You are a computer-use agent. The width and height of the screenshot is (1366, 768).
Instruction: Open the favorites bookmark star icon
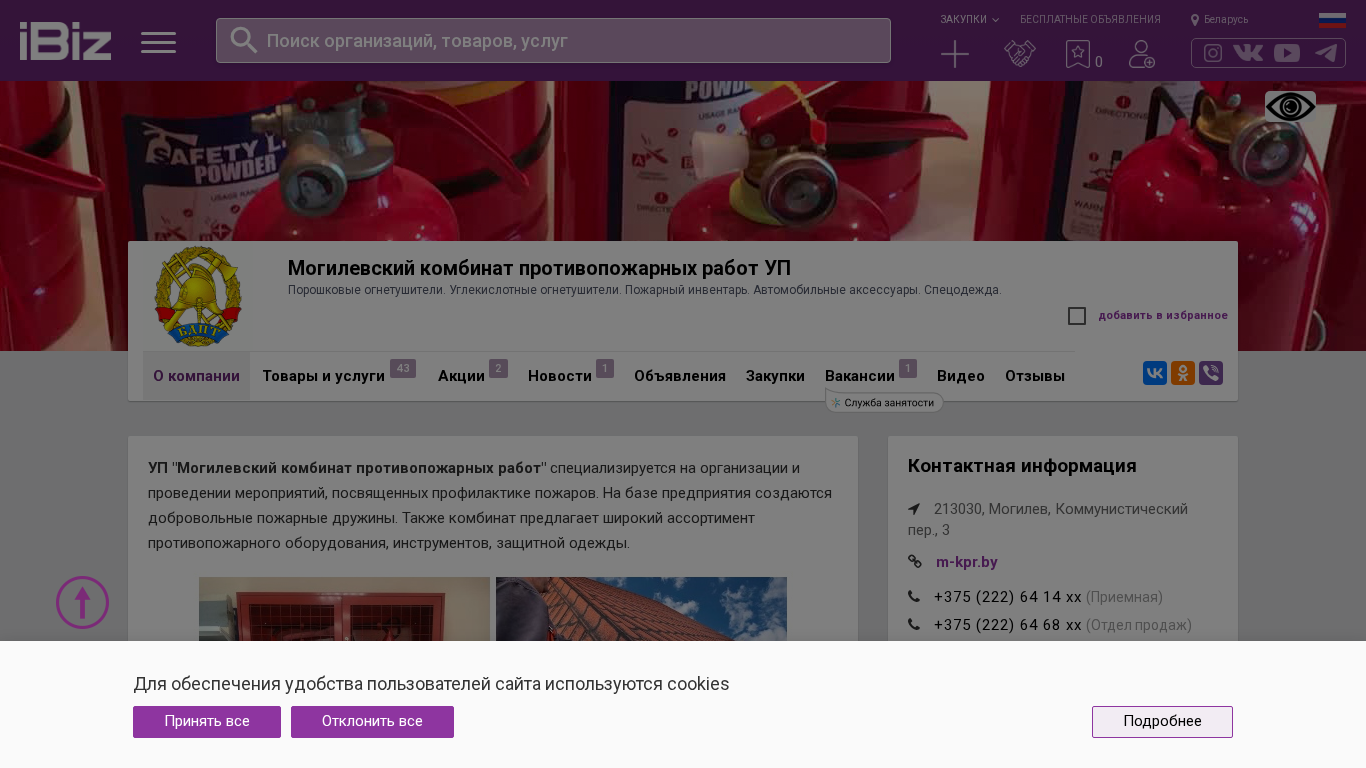tap(1078, 54)
